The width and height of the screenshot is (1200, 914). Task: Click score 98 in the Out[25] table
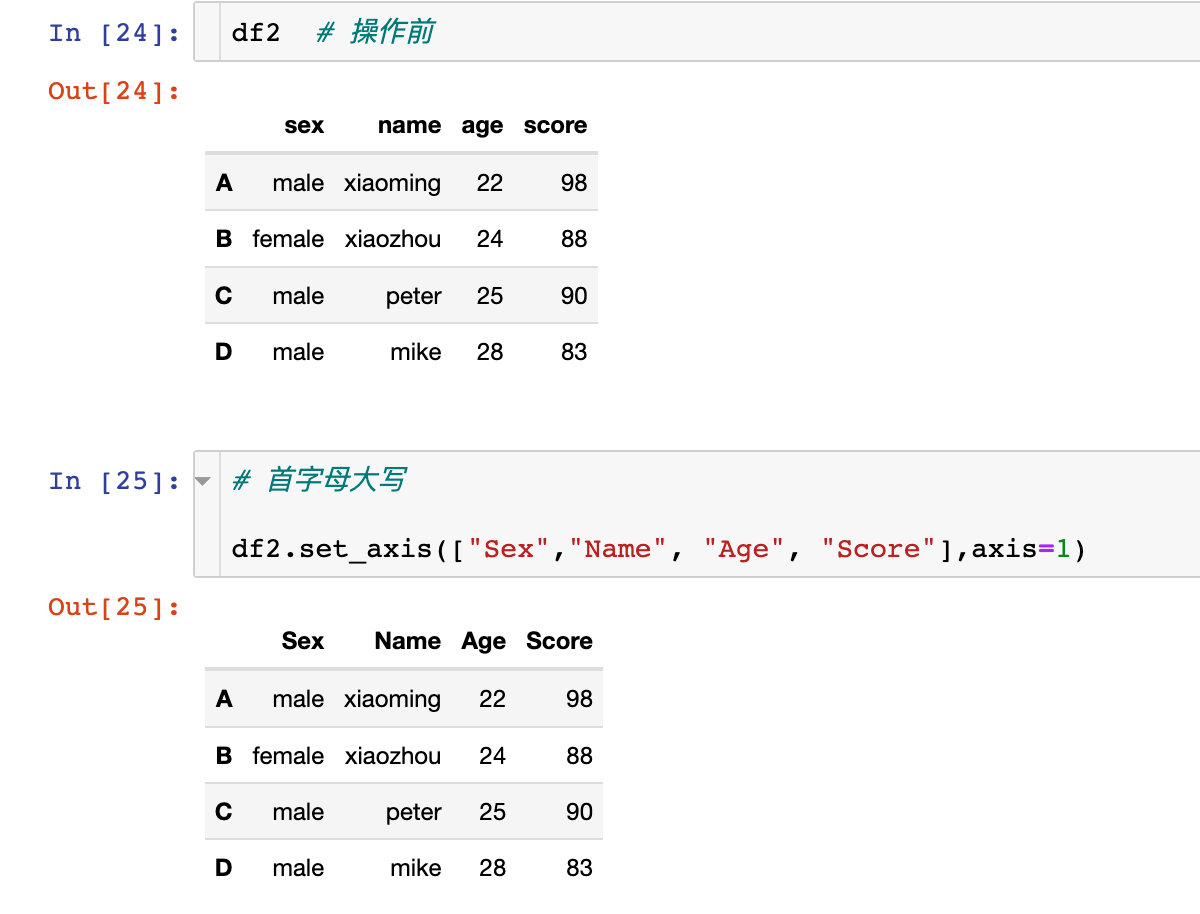pyautogui.click(x=579, y=699)
